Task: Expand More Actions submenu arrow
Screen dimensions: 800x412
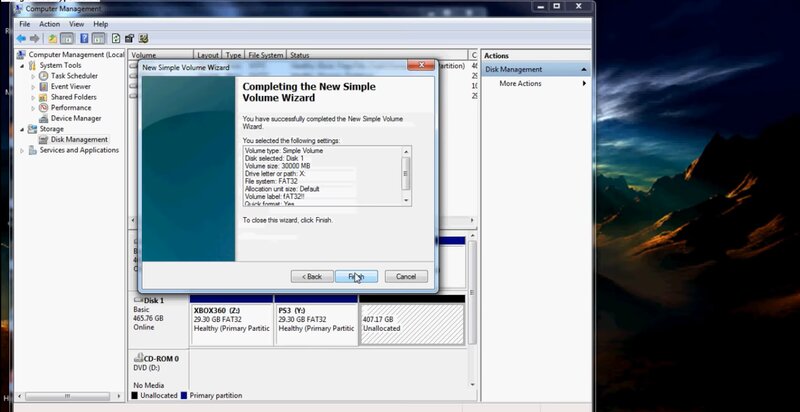Action: [584, 84]
